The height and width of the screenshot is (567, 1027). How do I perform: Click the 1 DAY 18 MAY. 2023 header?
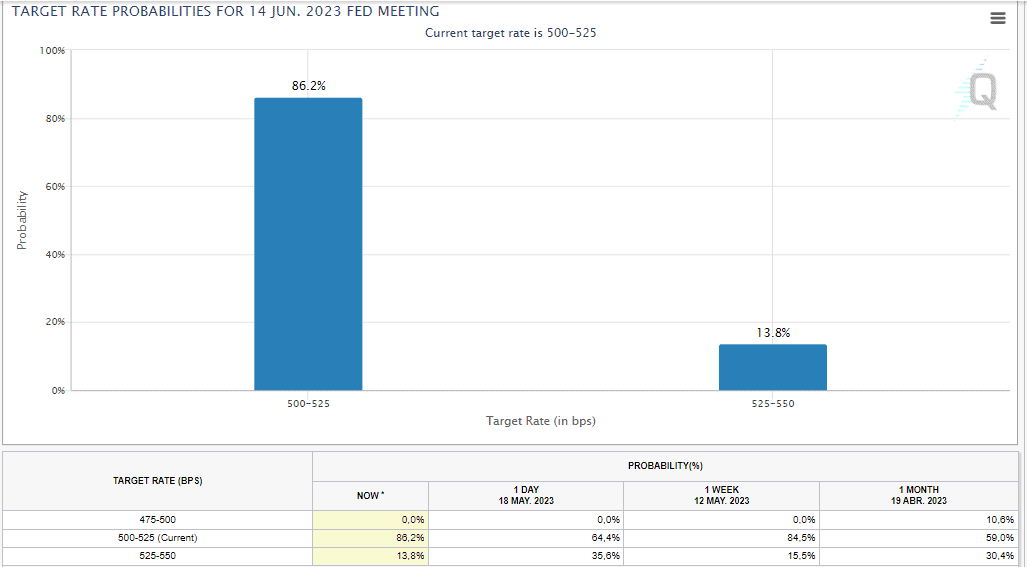coord(525,495)
